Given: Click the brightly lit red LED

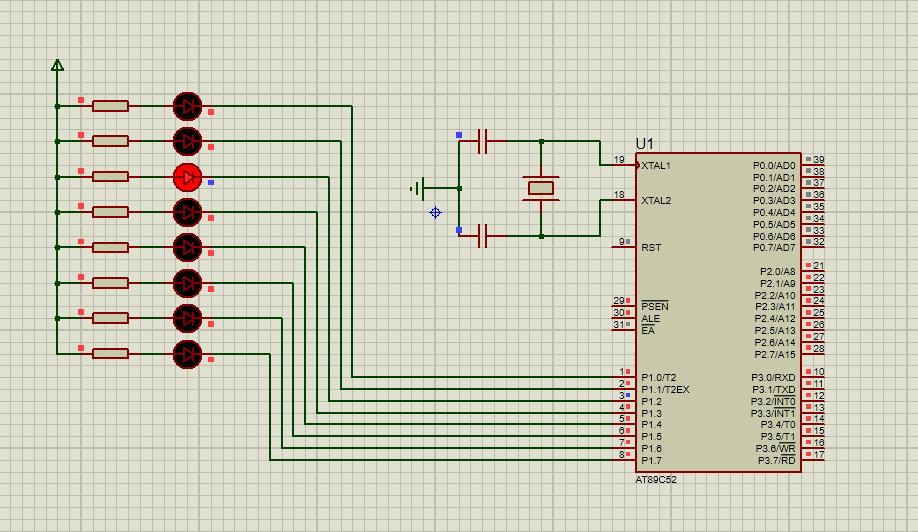Looking at the screenshot, I should [187, 177].
